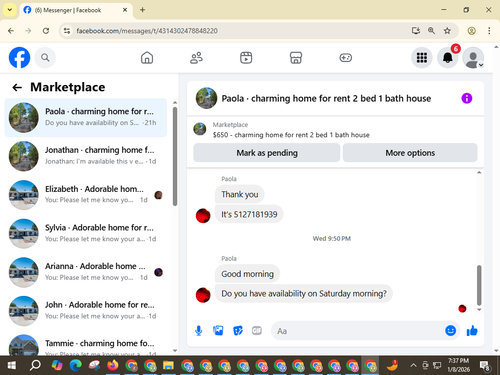Open the Jonathan charming home conversation
This screenshot has width=500, height=375.
tap(86, 156)
